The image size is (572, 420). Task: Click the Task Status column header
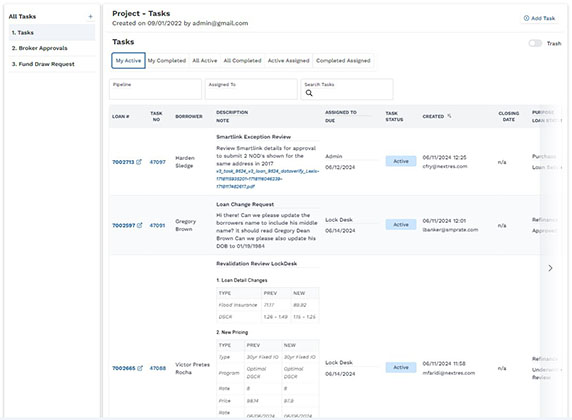394,116
